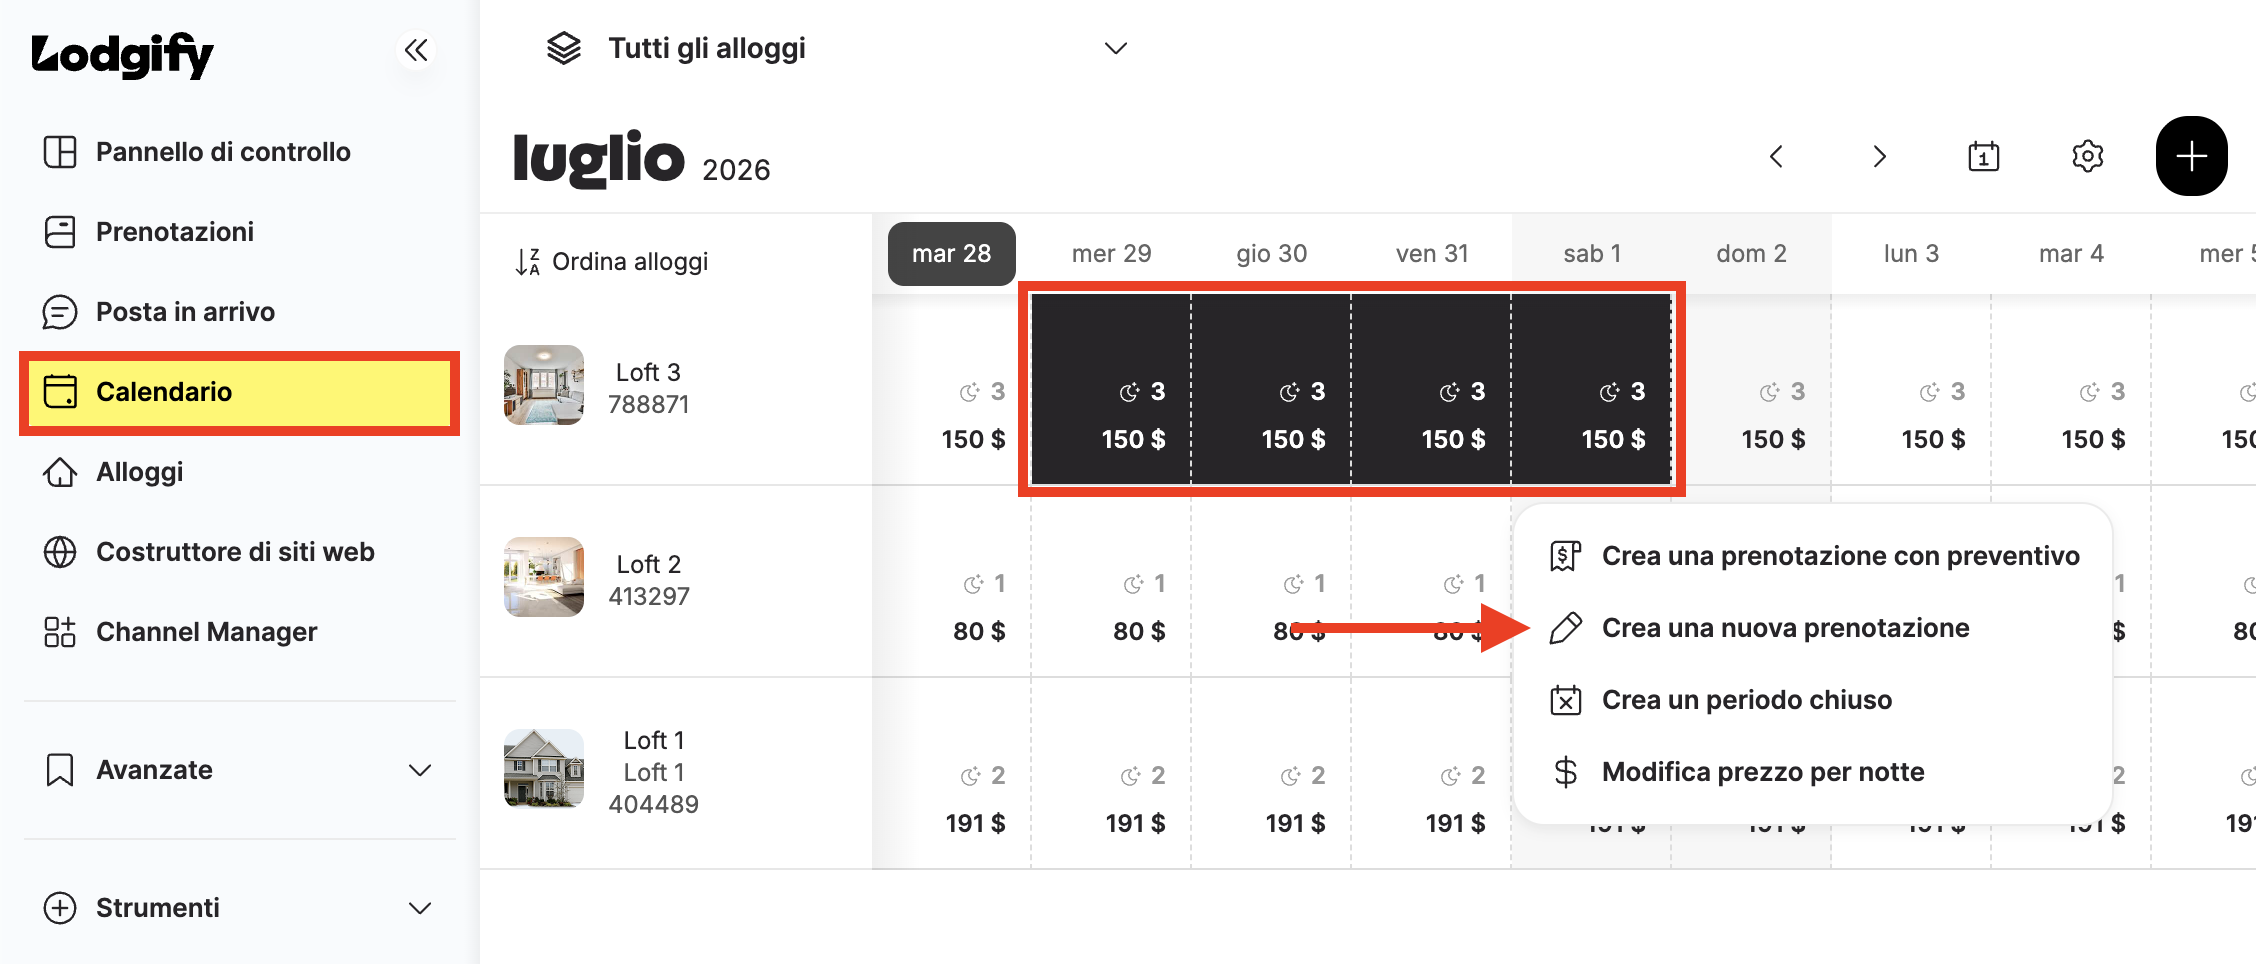Viewport: 2256px width, 964px height.
Task: Jump to today using calendar icon
Action: [x=1983, y=156]
